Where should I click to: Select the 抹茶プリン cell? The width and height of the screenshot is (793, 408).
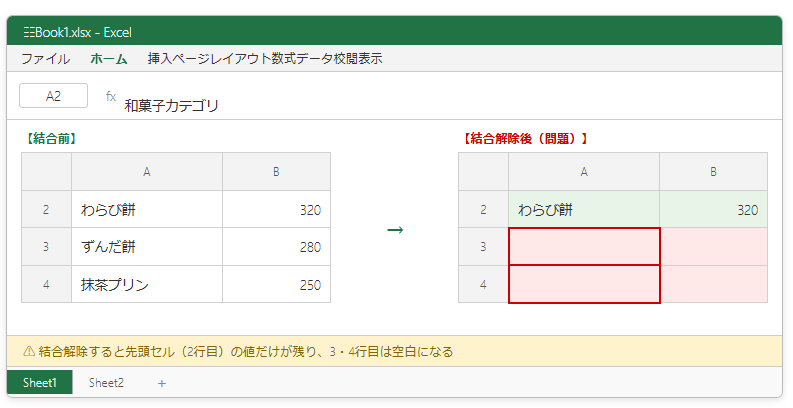(x=147, y=285)
